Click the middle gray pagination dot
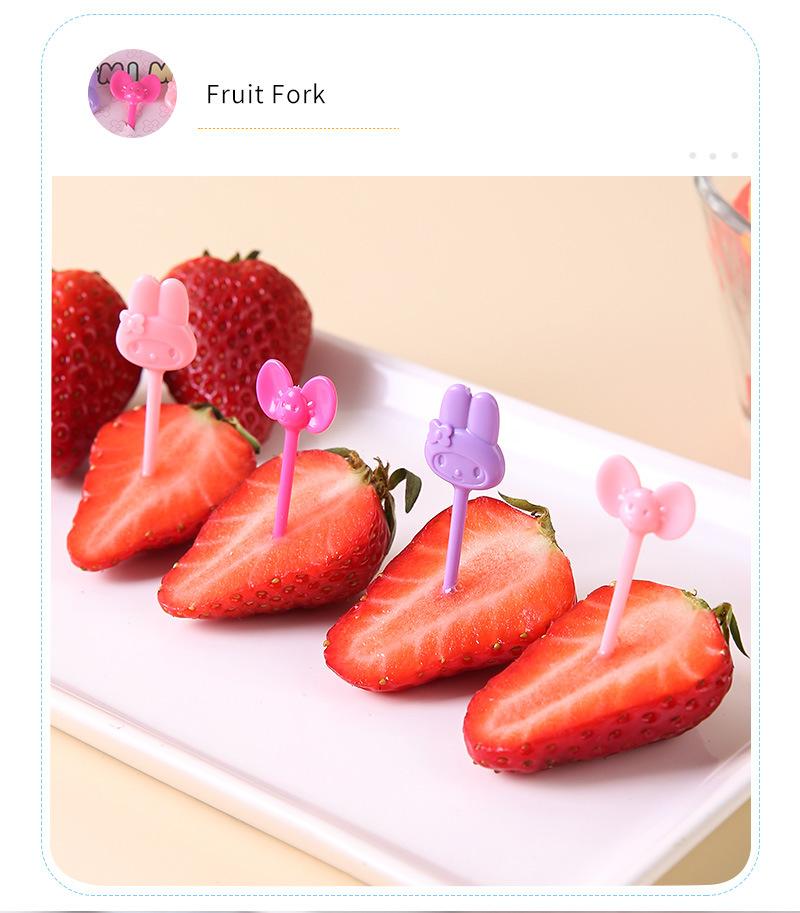The image size is (800, 913). click(713, 155)
